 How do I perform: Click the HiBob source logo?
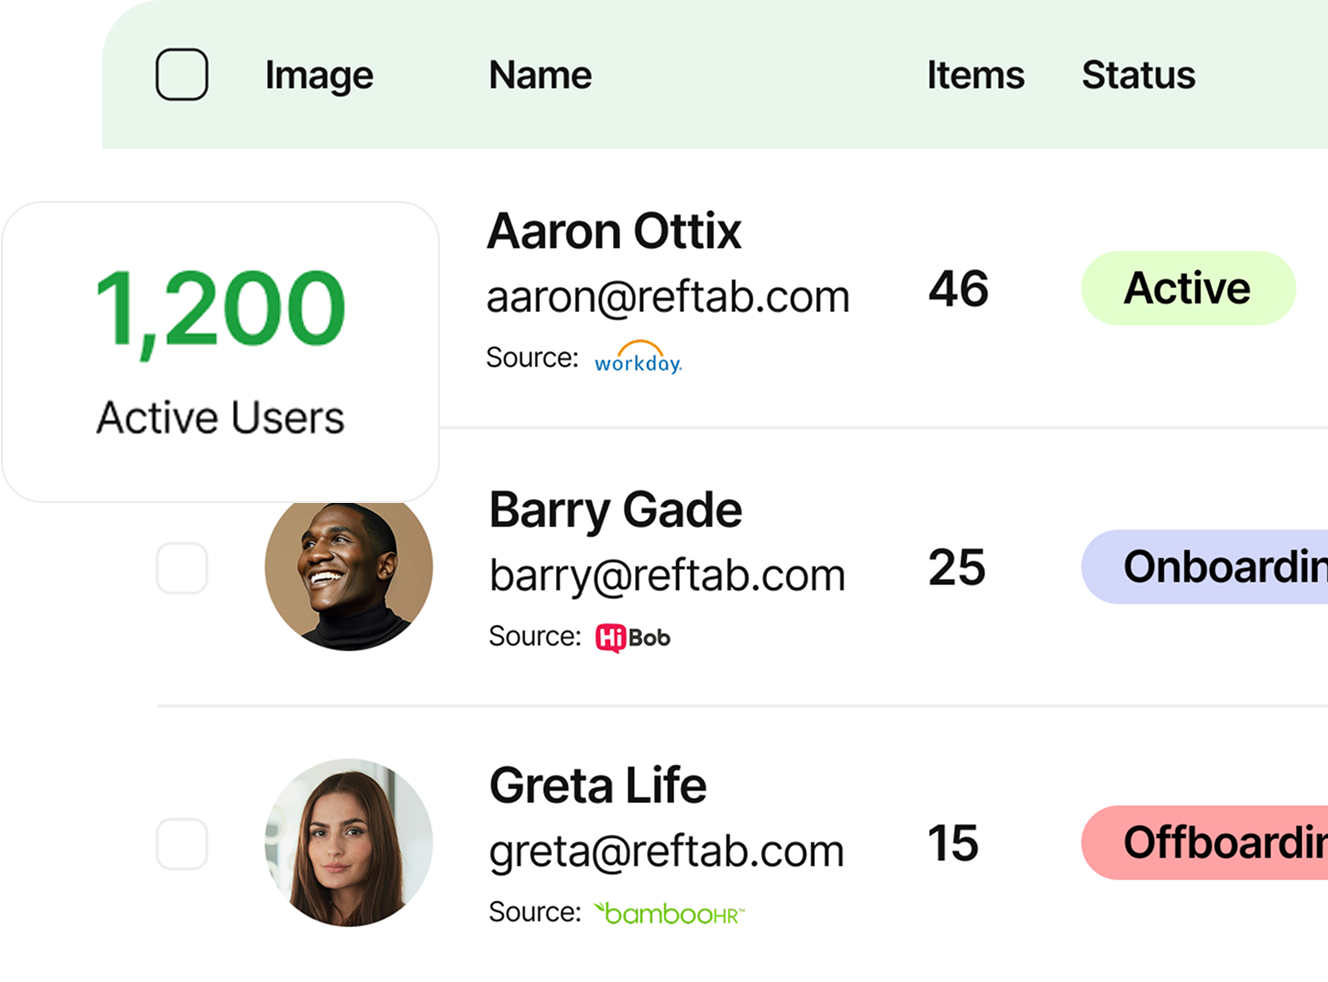[x=633, y=637]
